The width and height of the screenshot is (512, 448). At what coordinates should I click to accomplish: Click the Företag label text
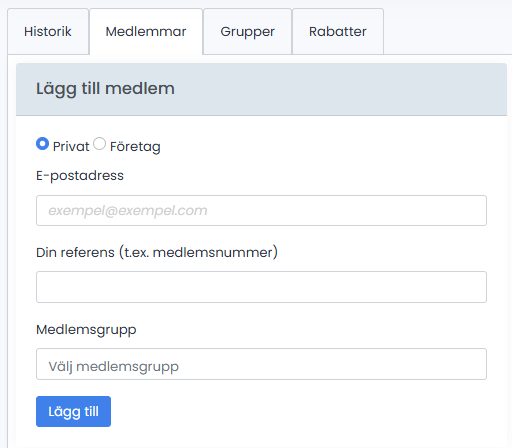pos(135,147)
